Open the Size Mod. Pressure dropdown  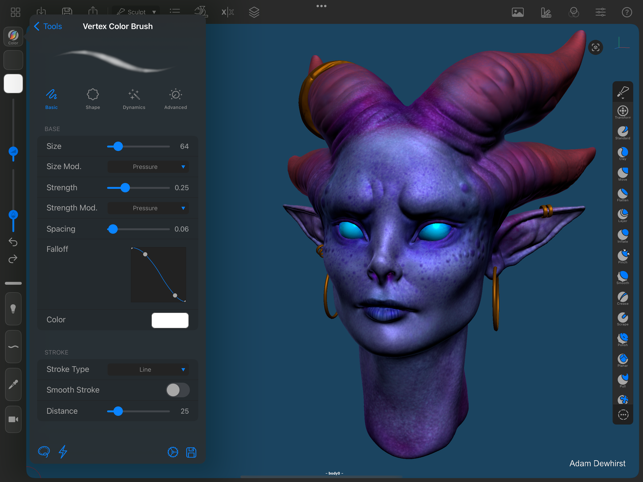tap(148, 167)
